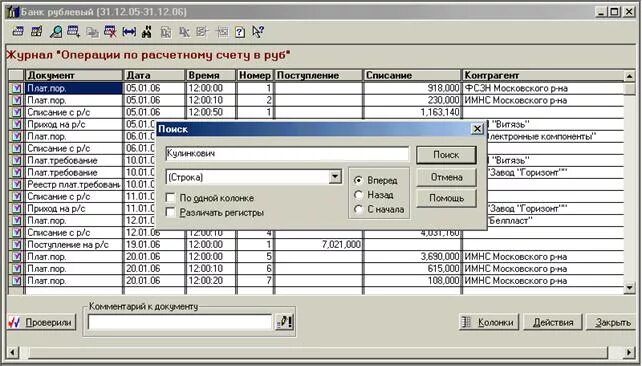Select the Назад radio button
The image size is (642, 366).
358,195
